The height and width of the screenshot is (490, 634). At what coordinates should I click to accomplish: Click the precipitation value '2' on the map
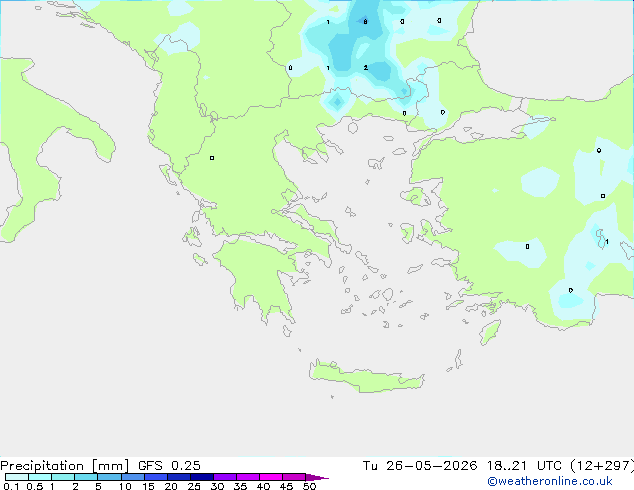coord(366,68)
